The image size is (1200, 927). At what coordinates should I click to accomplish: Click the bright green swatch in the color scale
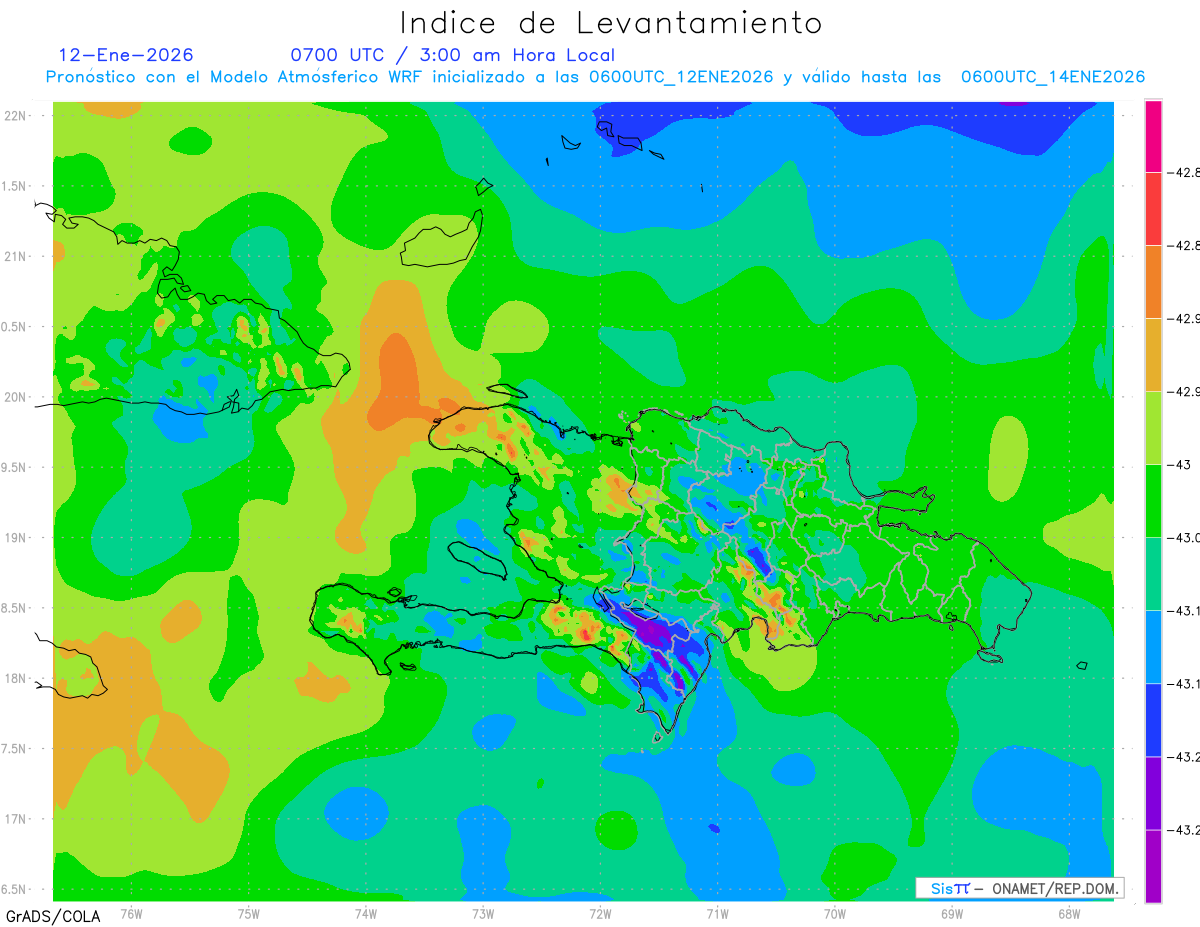(x=1153, y=500)
